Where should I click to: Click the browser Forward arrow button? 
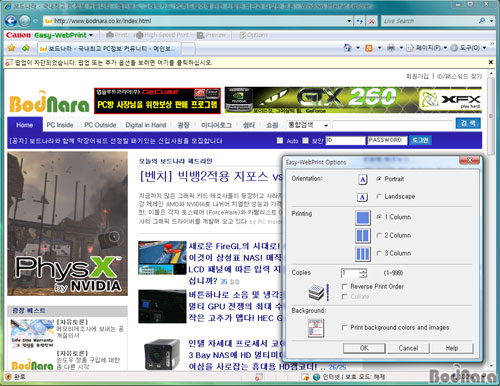point(25,21)
